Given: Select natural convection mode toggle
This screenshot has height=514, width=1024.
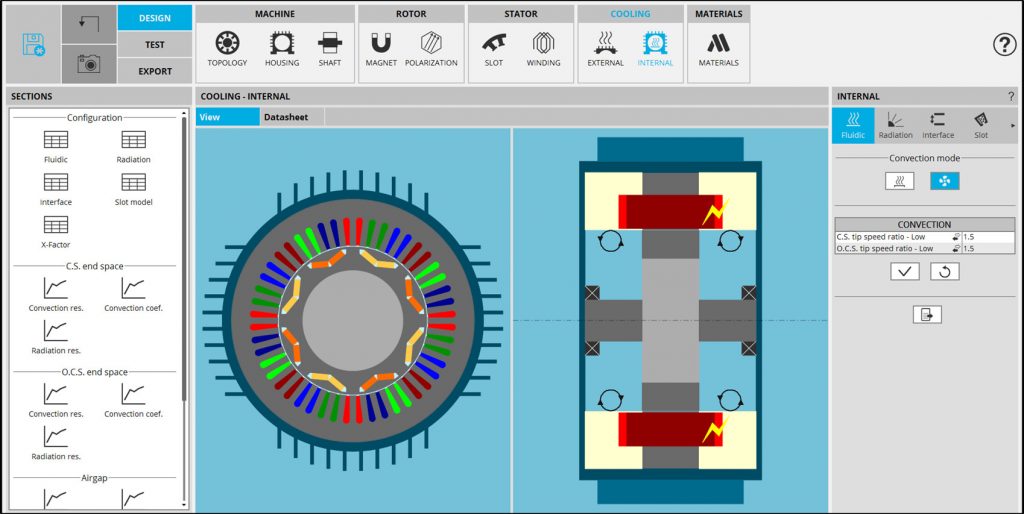Looking at the screenshot, I should (899, 181).
